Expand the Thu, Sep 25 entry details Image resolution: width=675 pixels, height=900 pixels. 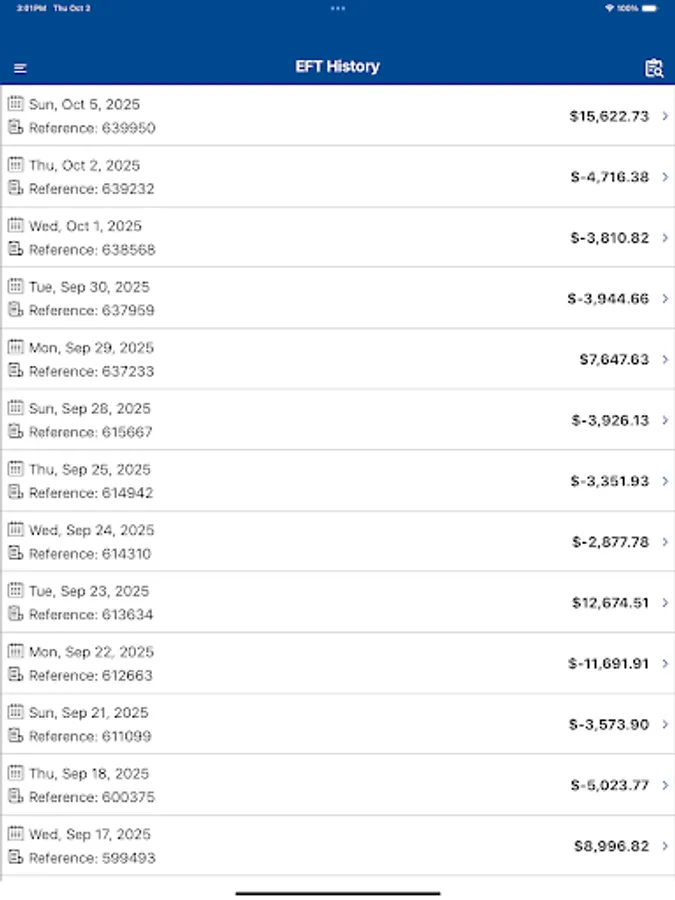click(x=666, y=481)
